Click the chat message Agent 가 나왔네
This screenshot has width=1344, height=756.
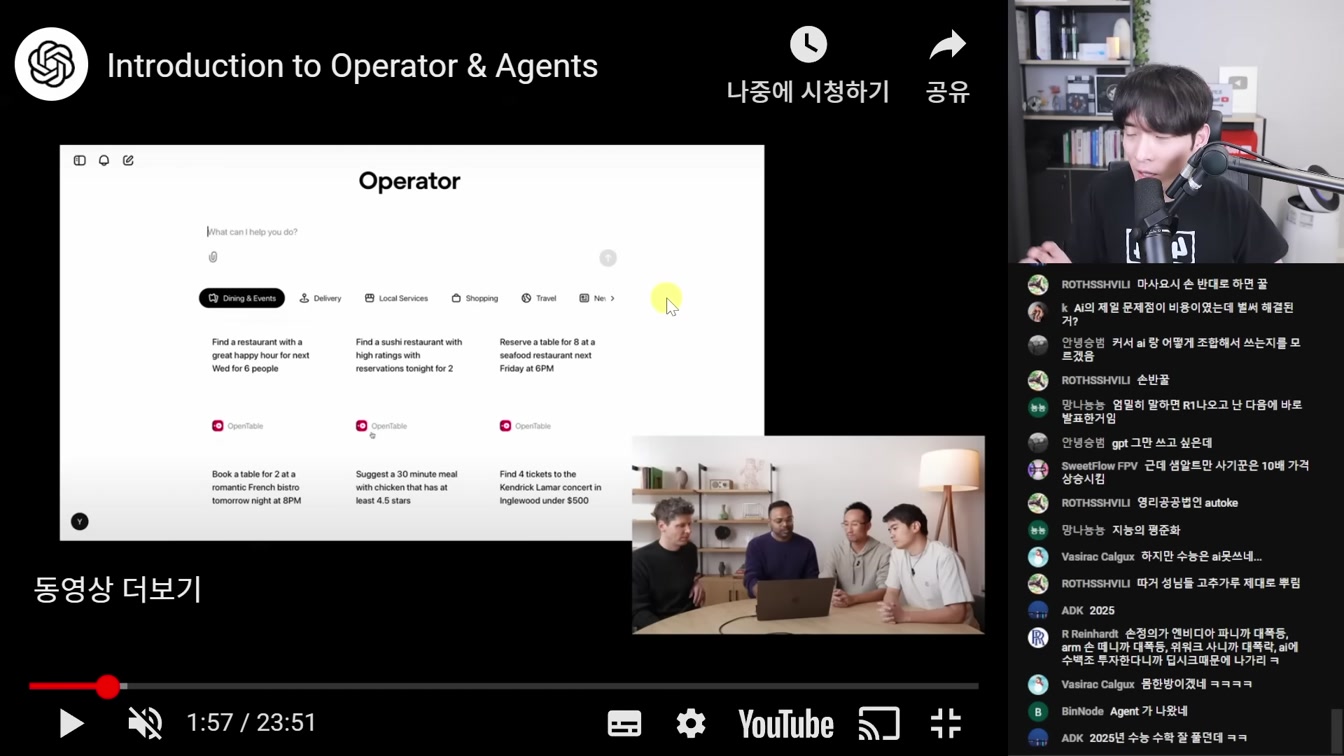coord(1149,711)
